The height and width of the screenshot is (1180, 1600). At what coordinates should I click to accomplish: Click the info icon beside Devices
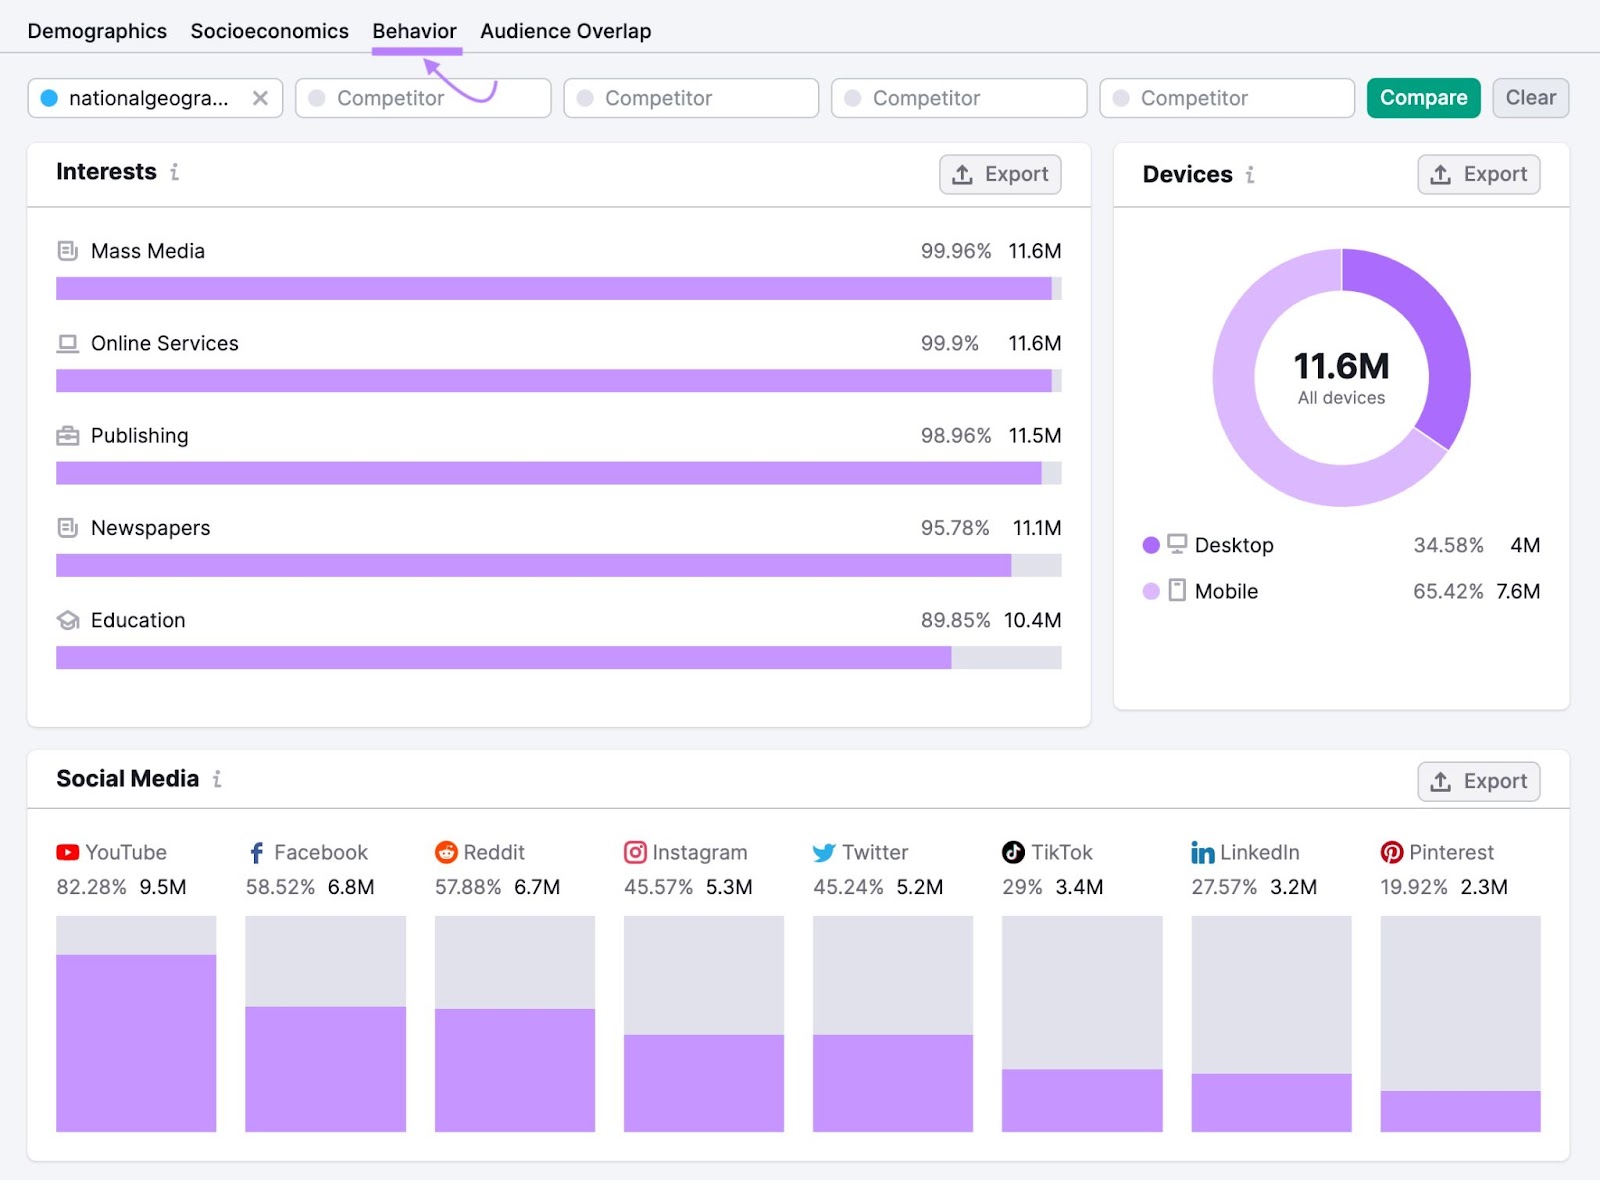click(1249, 175)
